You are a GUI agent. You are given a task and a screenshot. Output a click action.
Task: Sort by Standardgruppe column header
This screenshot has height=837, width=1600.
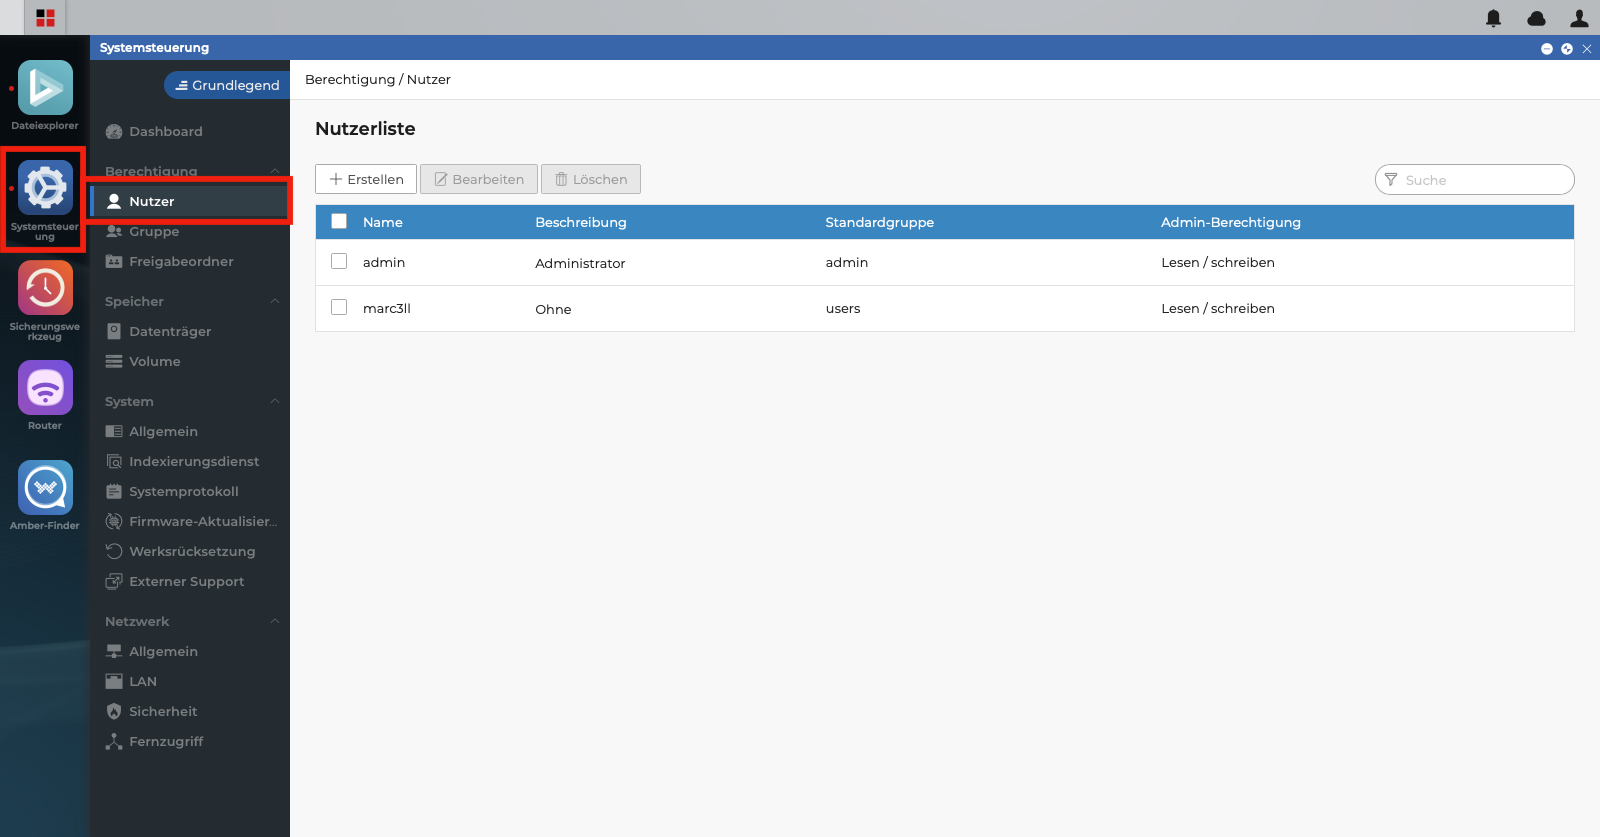(880, 222)
